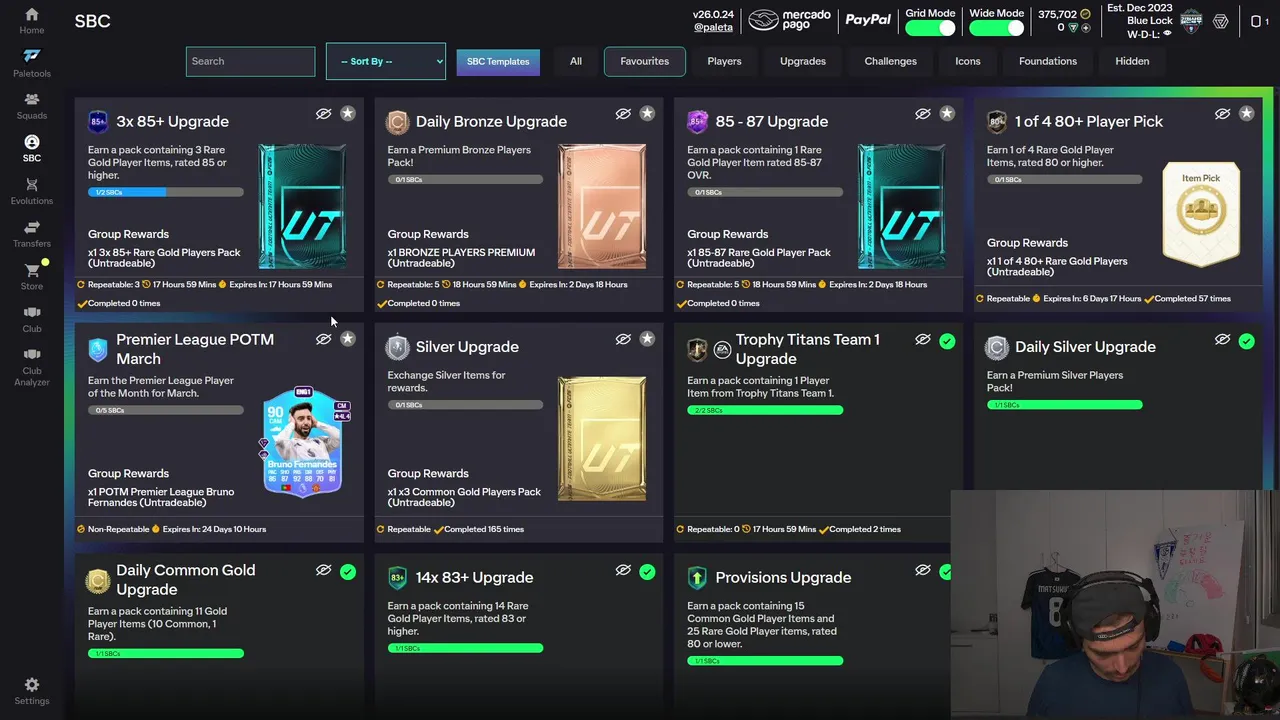Screen dimensions: 1280x720
Task: Open Paletools in the sidebar
Action: coord(32,63)
